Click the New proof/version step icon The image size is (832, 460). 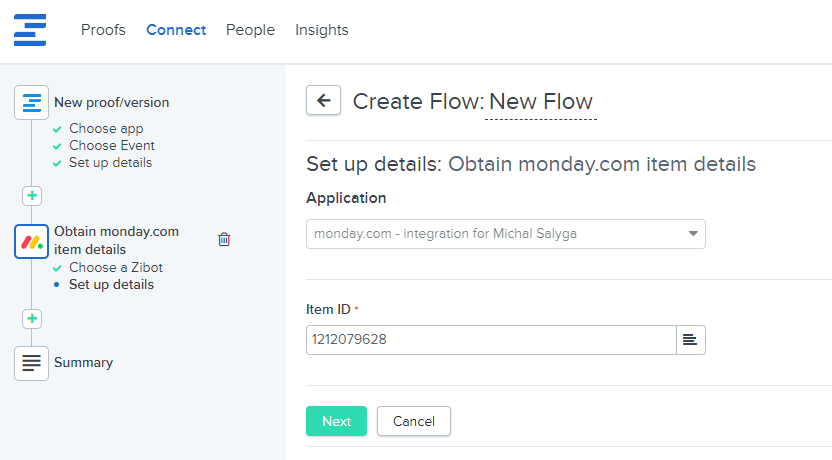coord(32,102)
